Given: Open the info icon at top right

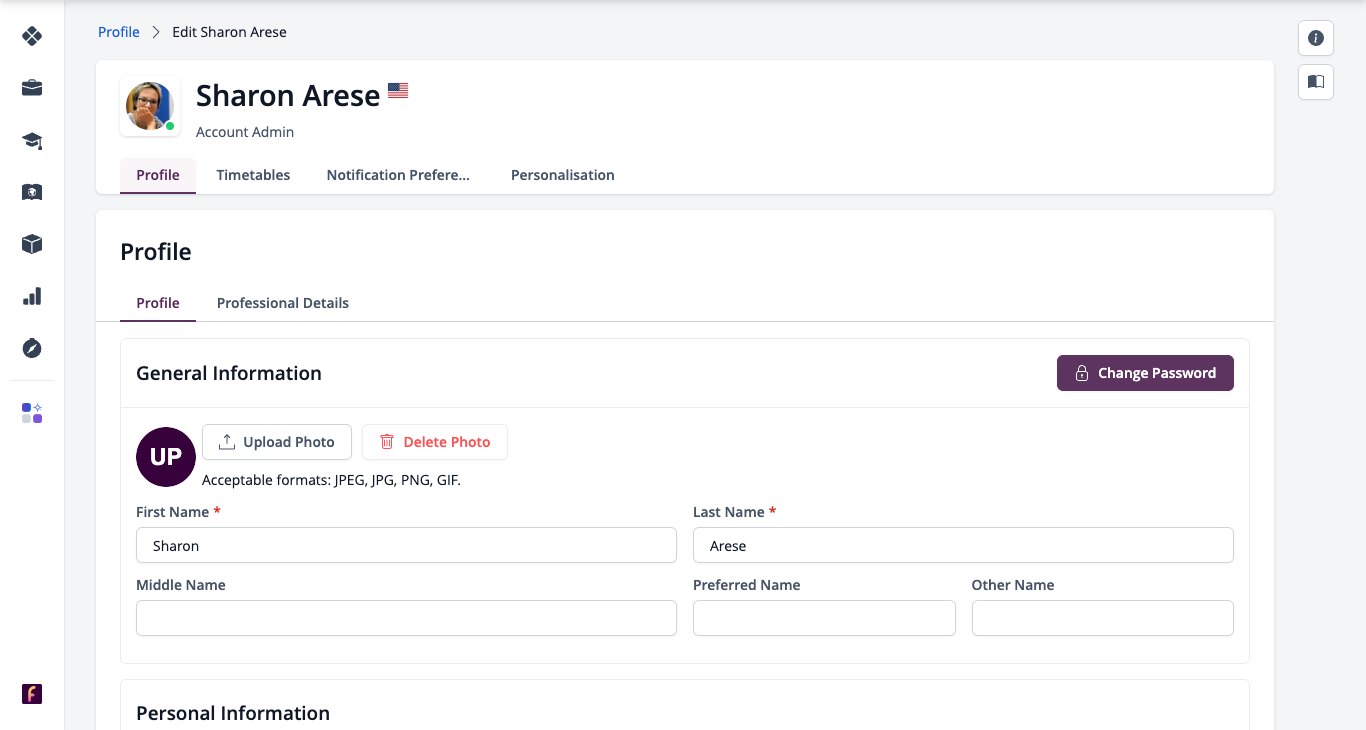Looking at the screenshot, I should coord(1316,38).
